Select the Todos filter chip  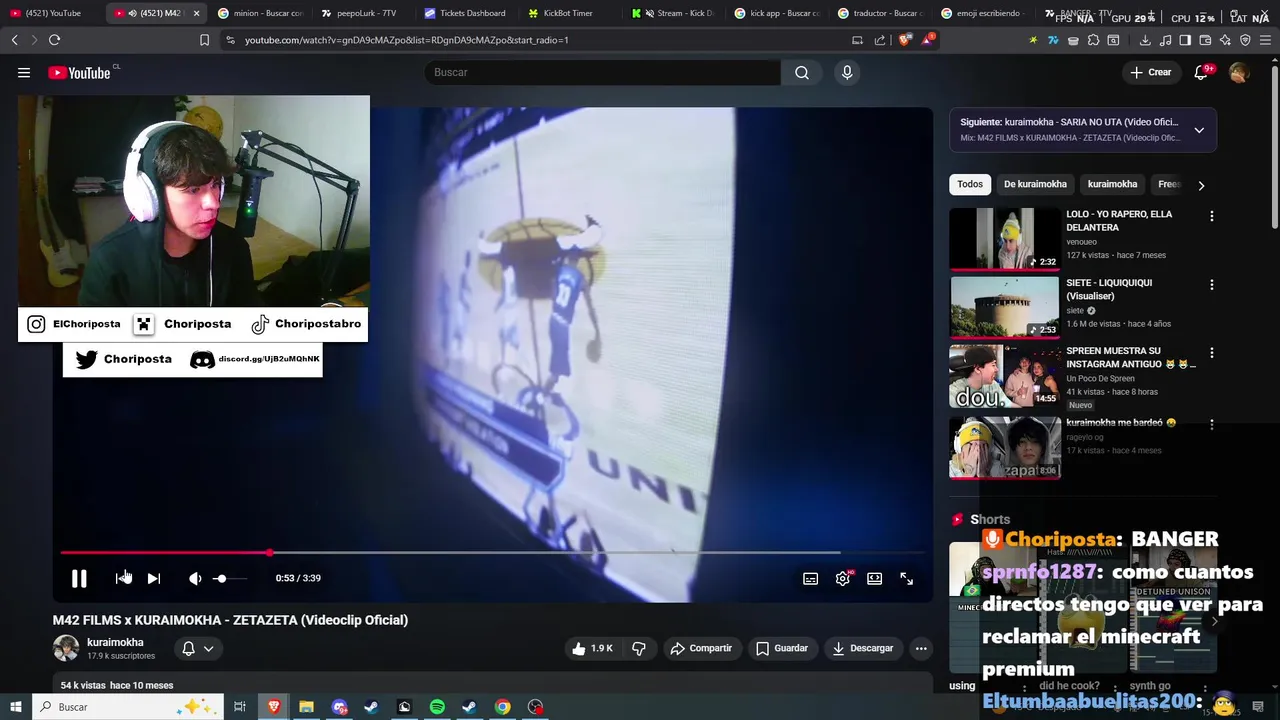(970, 184)
